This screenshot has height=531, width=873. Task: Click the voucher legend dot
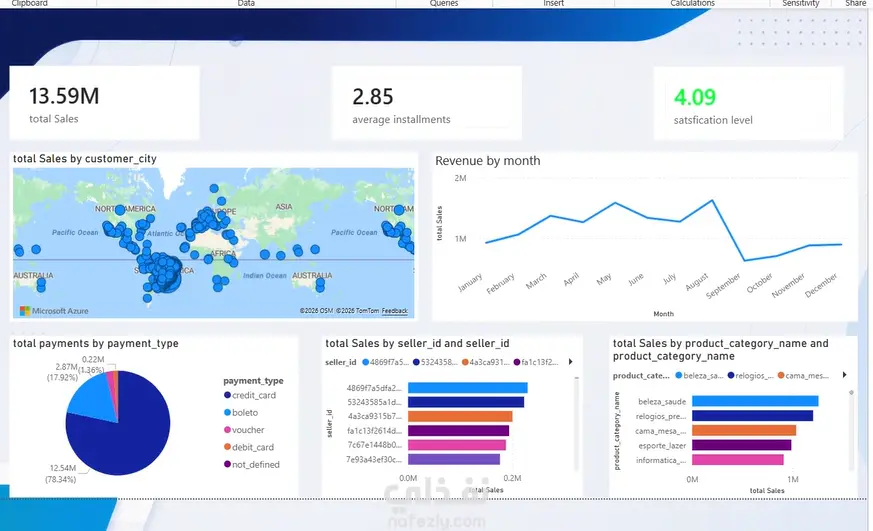click(227, 430)
